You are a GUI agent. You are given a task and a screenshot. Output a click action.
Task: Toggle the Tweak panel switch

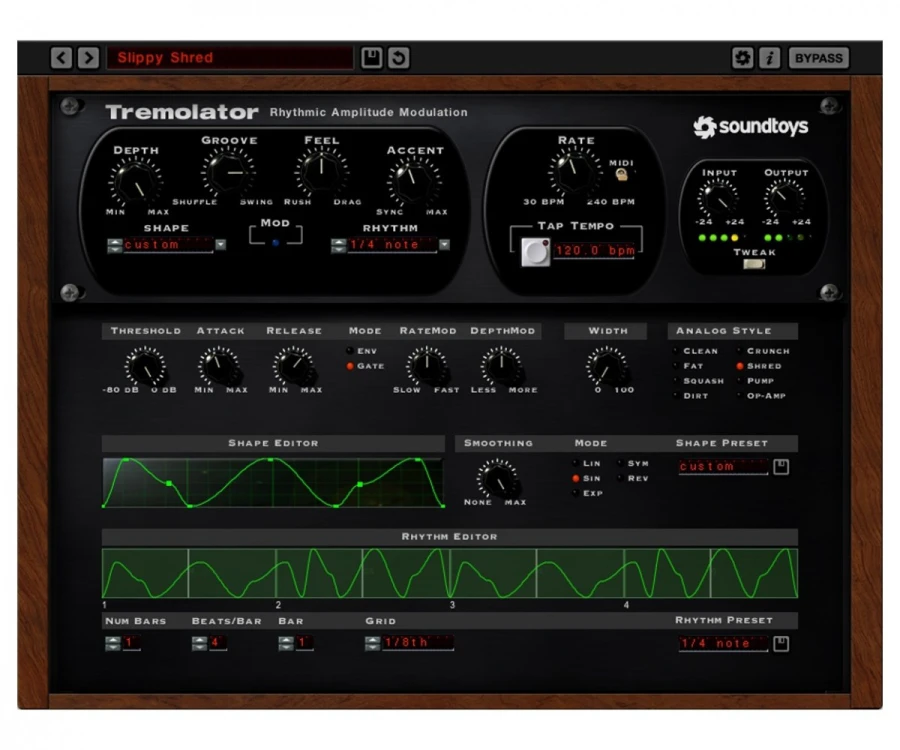pyautogui.click(x=754, y=264)
